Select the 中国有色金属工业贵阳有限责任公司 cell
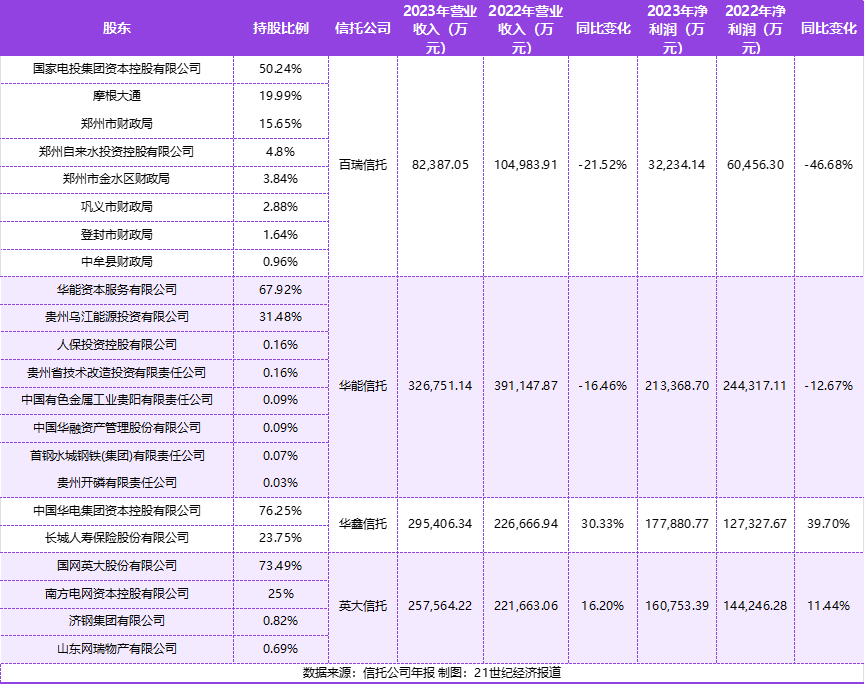 [x=116, y=400]
